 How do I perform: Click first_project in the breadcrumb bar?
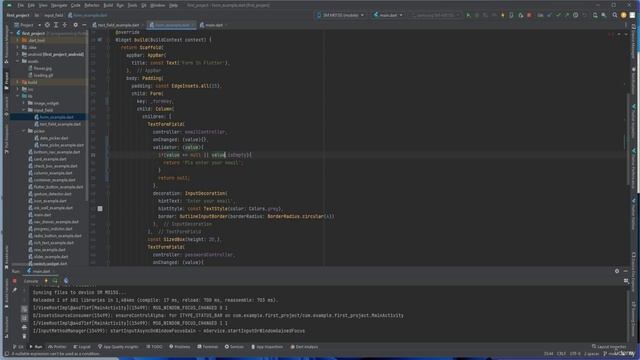point(18,15)
